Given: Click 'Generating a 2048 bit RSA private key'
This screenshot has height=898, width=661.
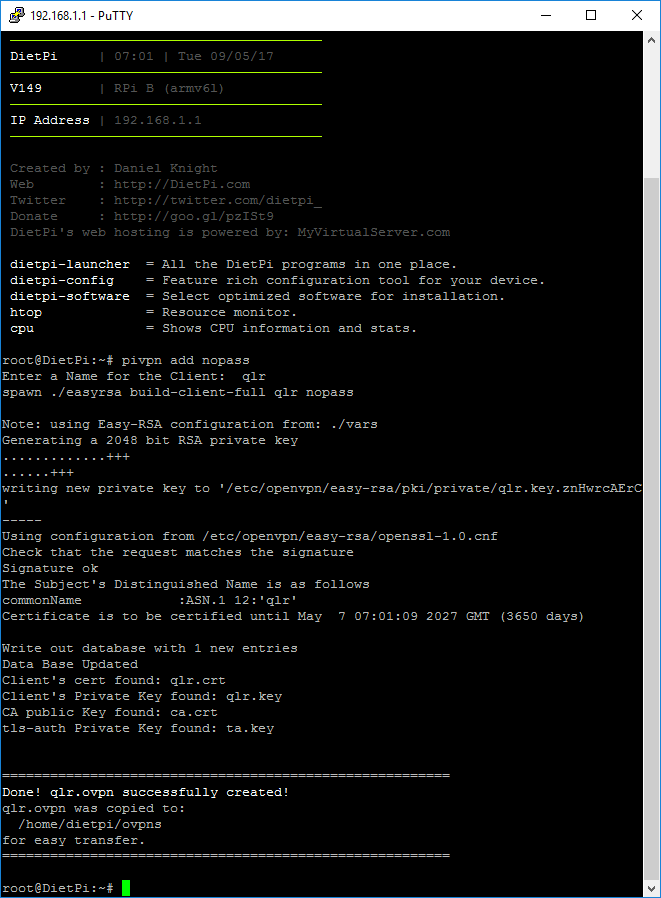Looking at the screenshot, I should point(150,440).
